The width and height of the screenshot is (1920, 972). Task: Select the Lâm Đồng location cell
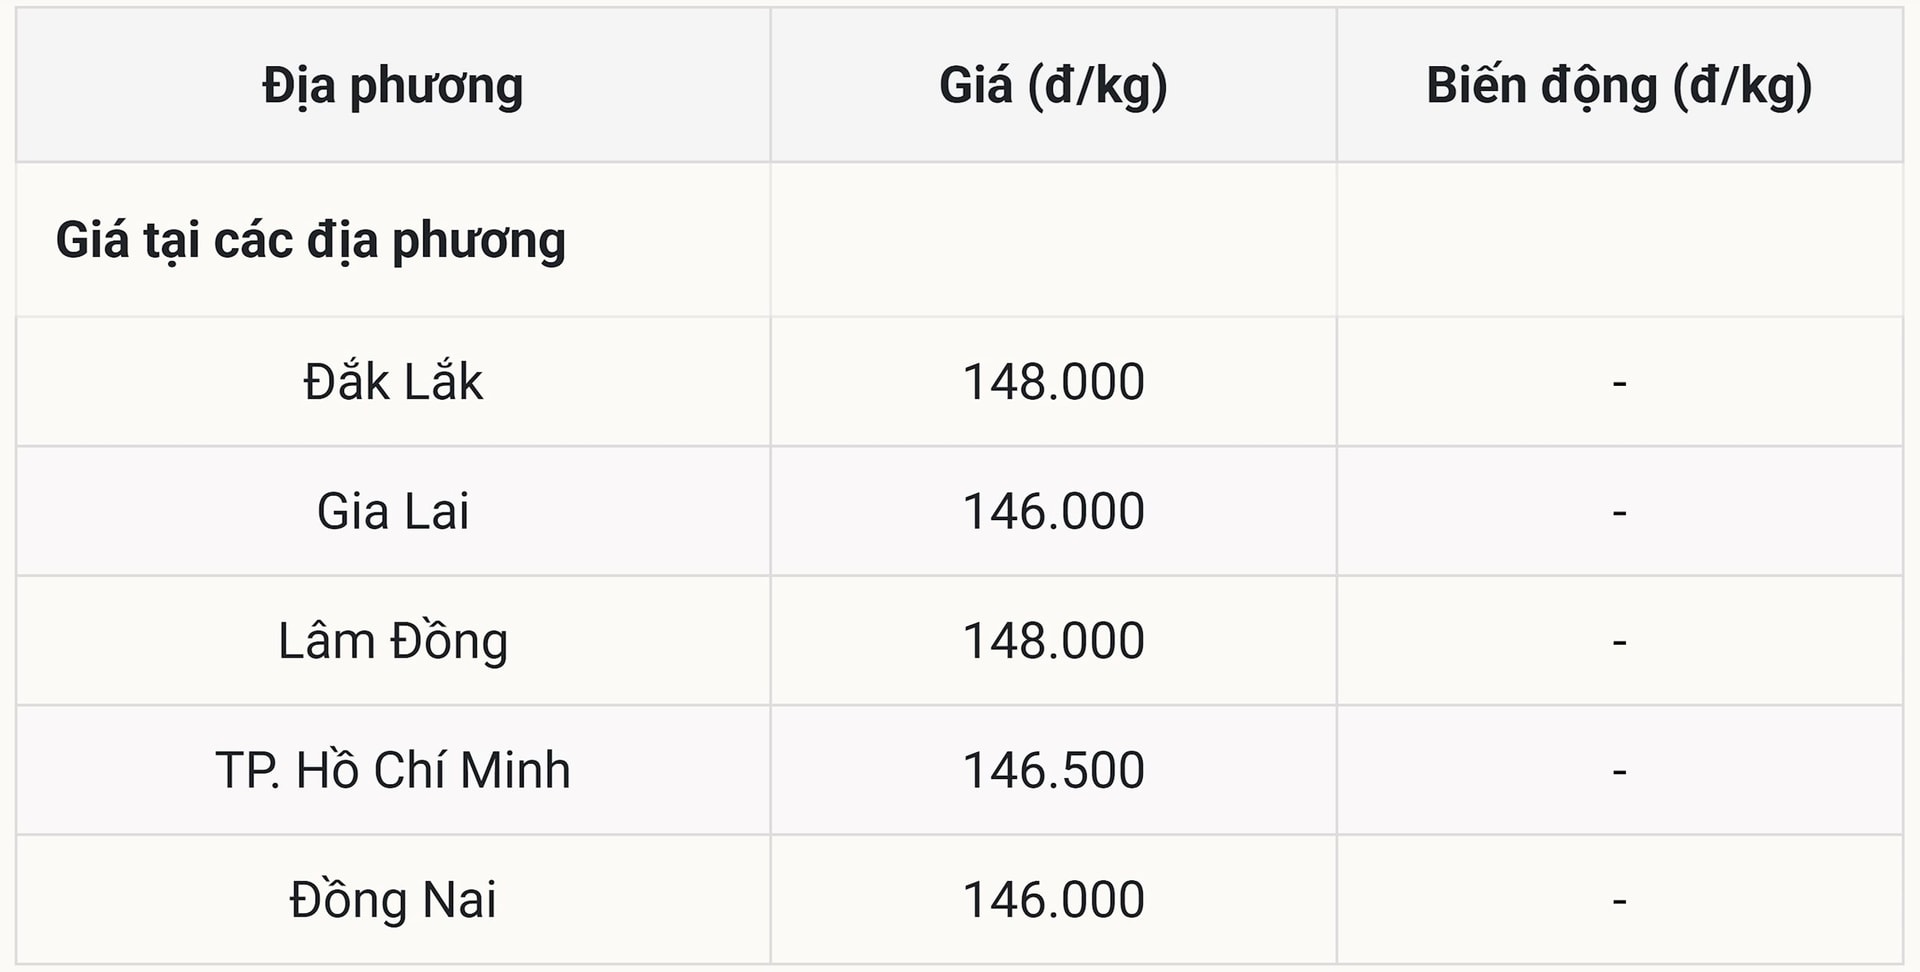coord(393,641)
